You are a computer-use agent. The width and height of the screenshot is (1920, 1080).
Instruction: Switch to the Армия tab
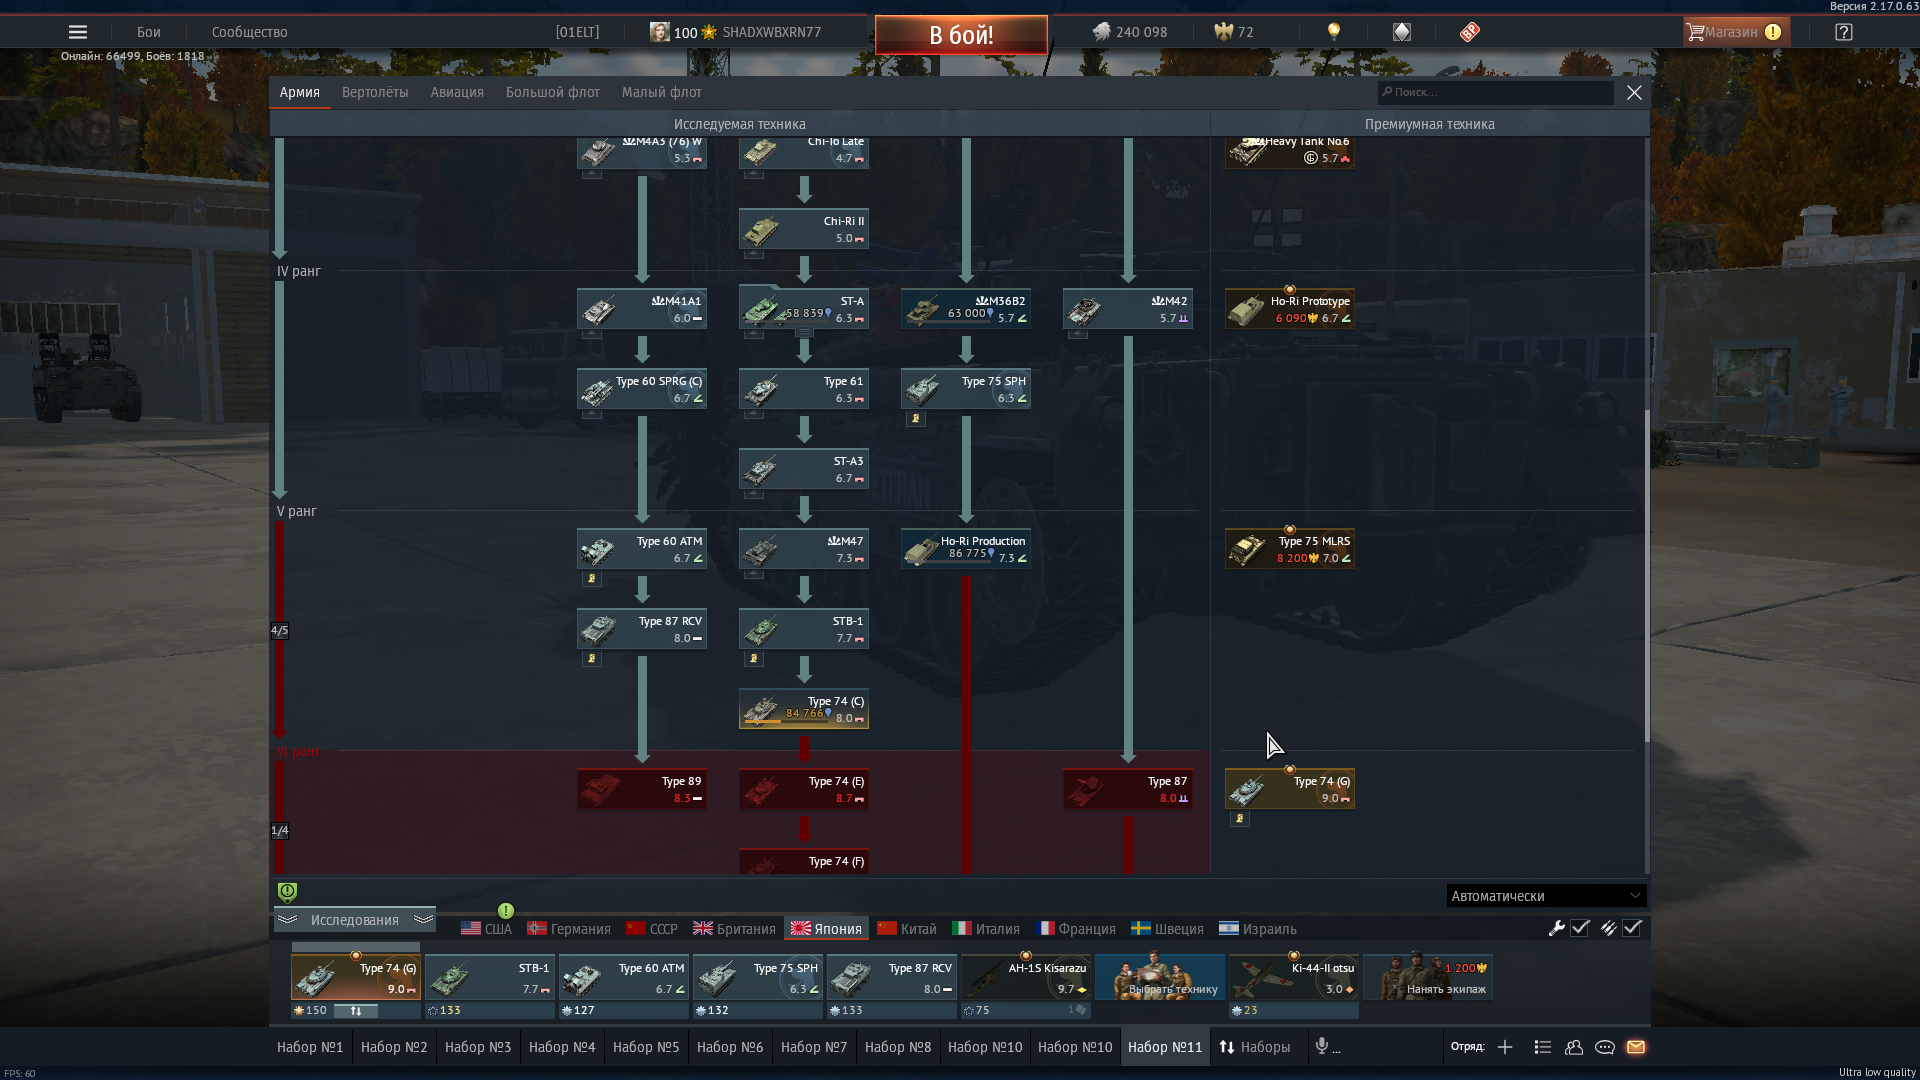(300, 92)
